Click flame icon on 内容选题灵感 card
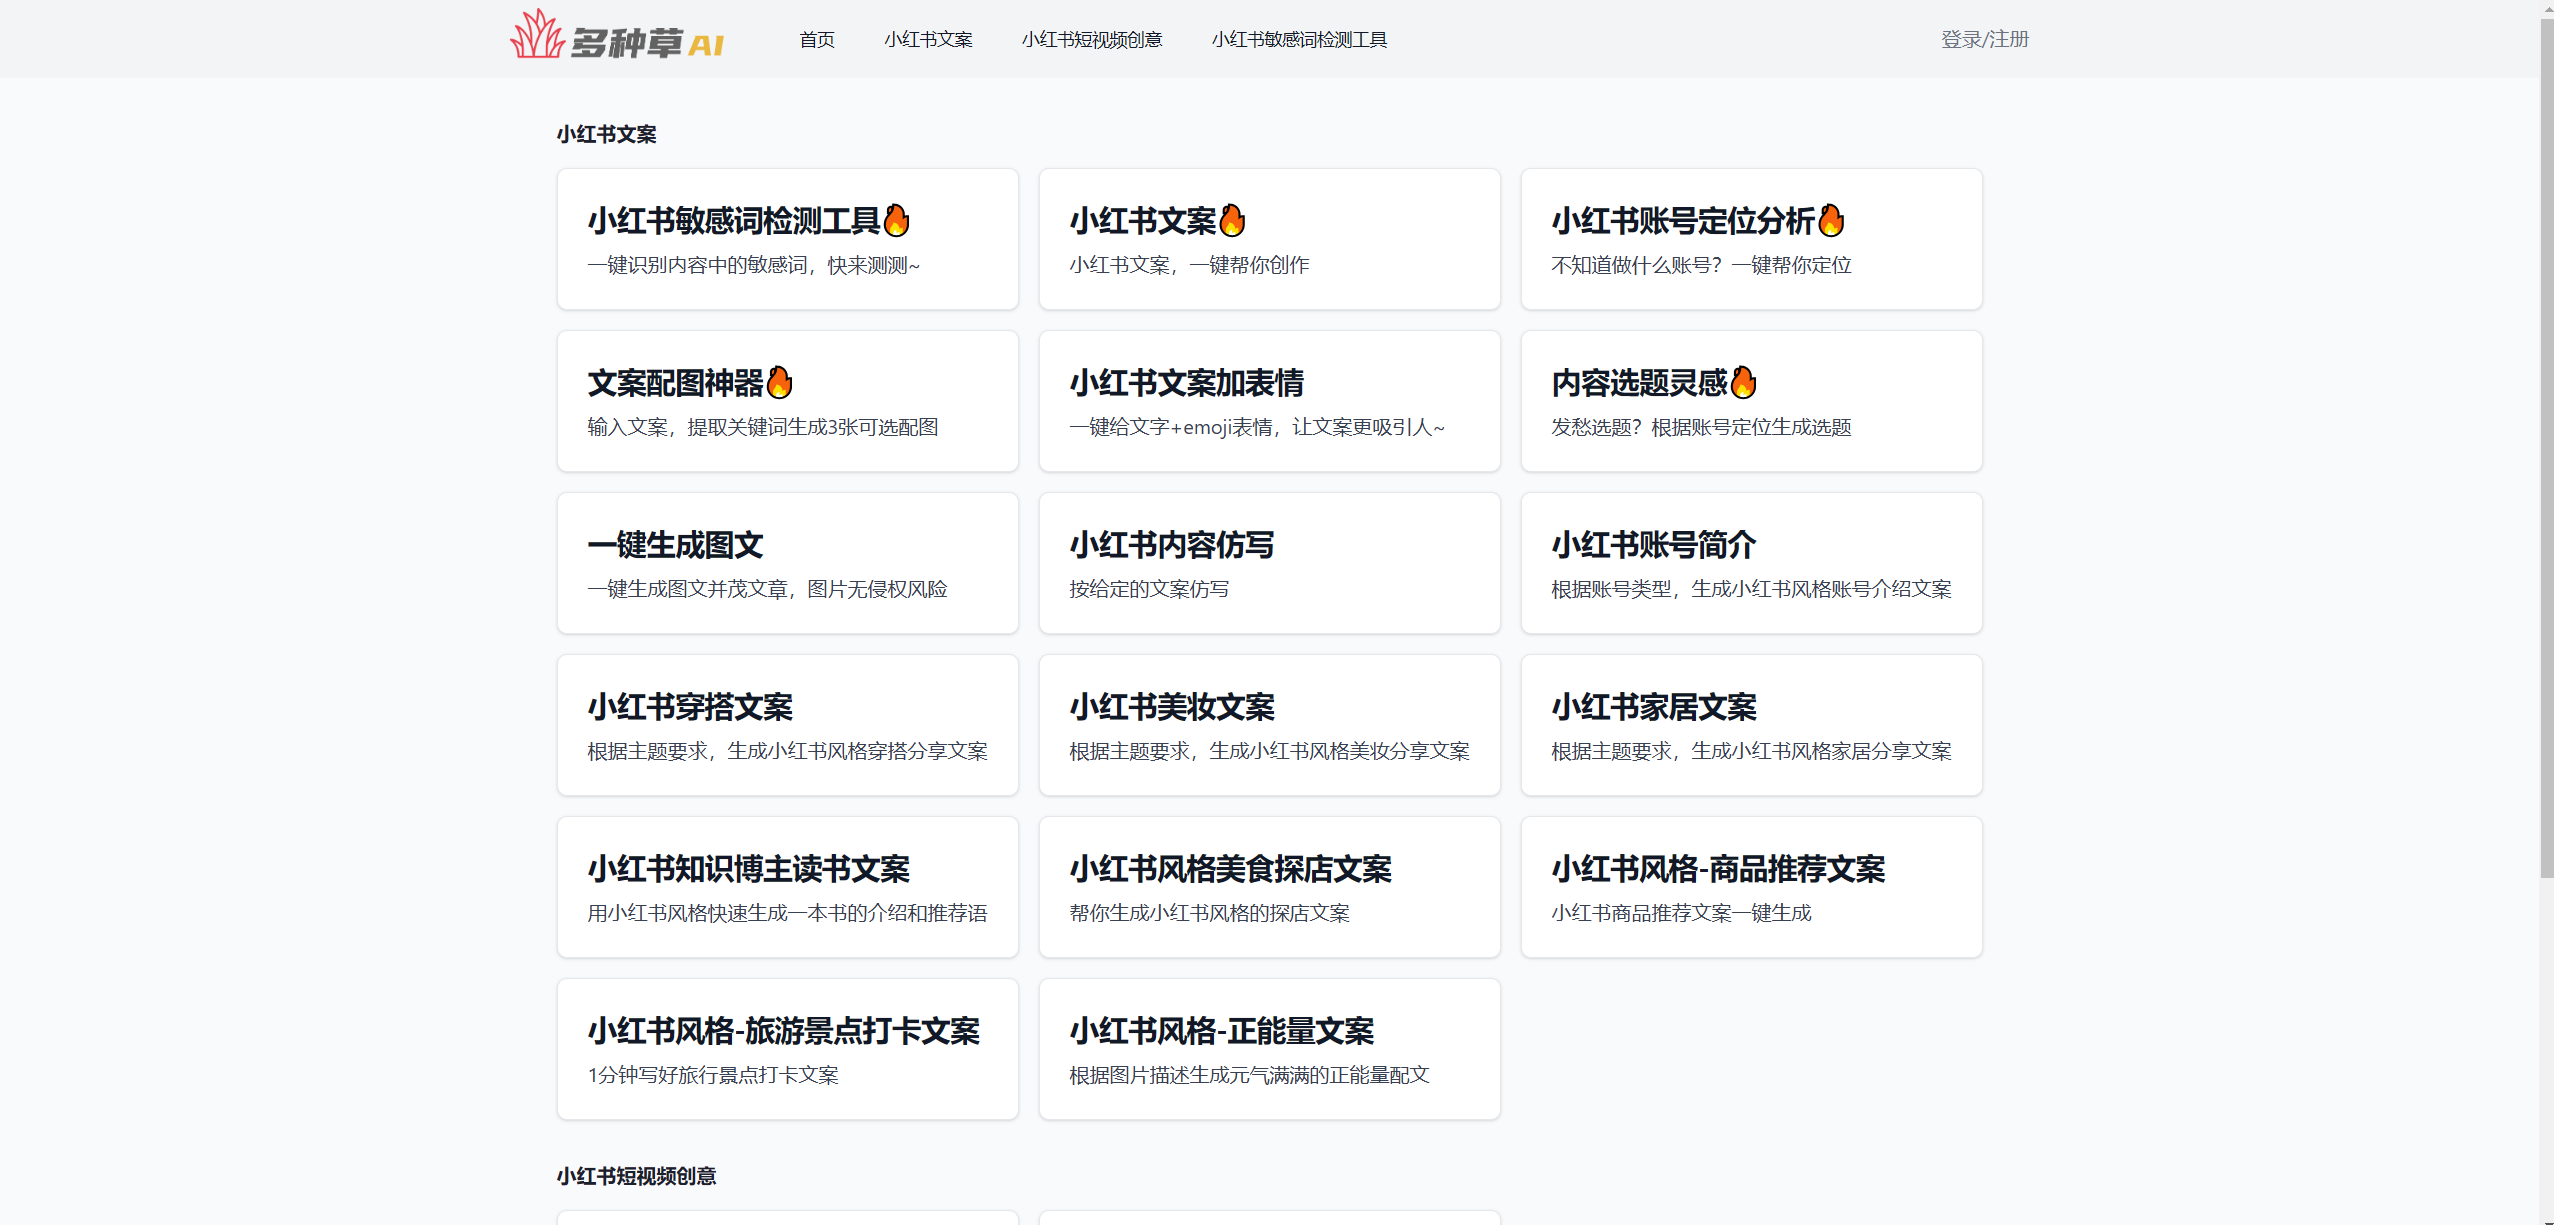2554x1225 pixels. (1743, 382)
